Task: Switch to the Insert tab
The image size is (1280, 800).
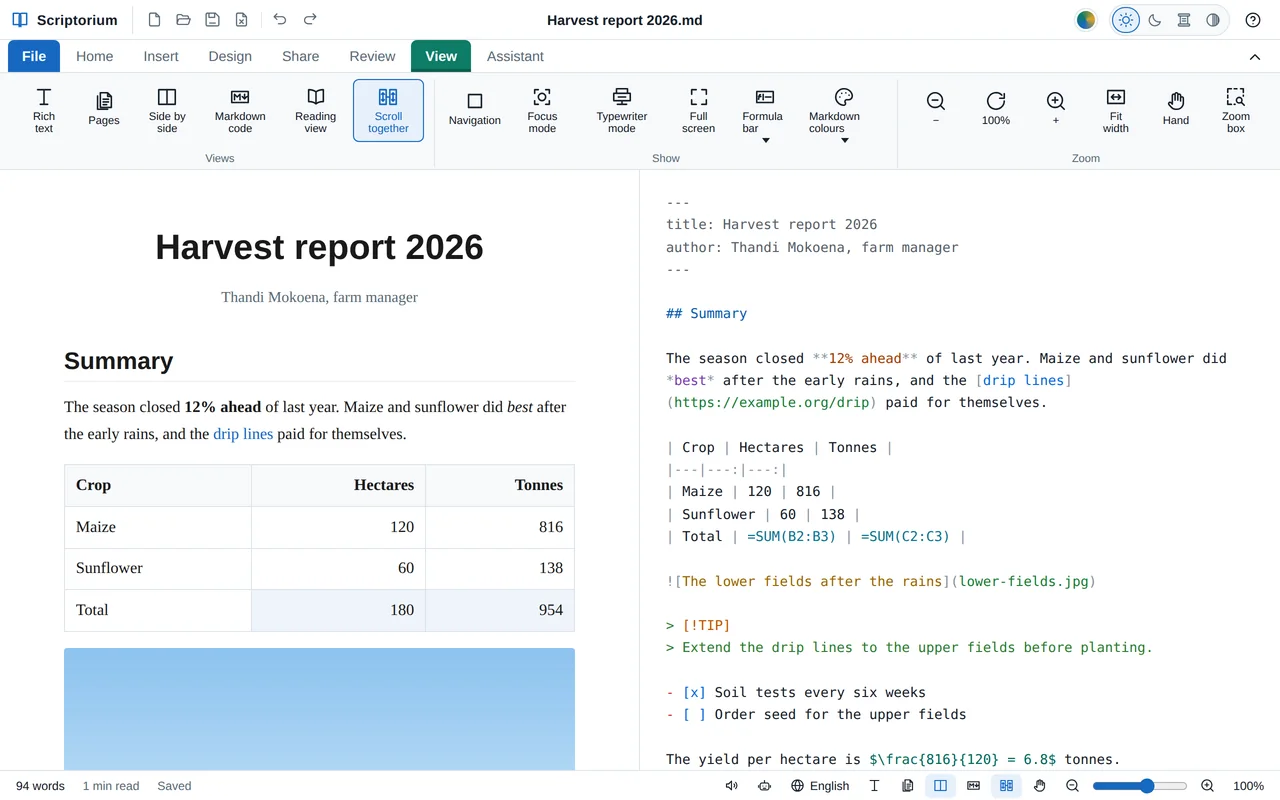Action: [x=161, y=56]
